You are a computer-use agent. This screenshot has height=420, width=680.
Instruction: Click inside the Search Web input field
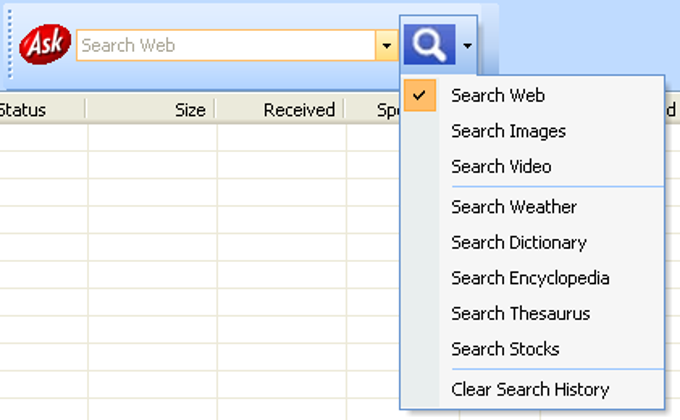pos(226,45)
